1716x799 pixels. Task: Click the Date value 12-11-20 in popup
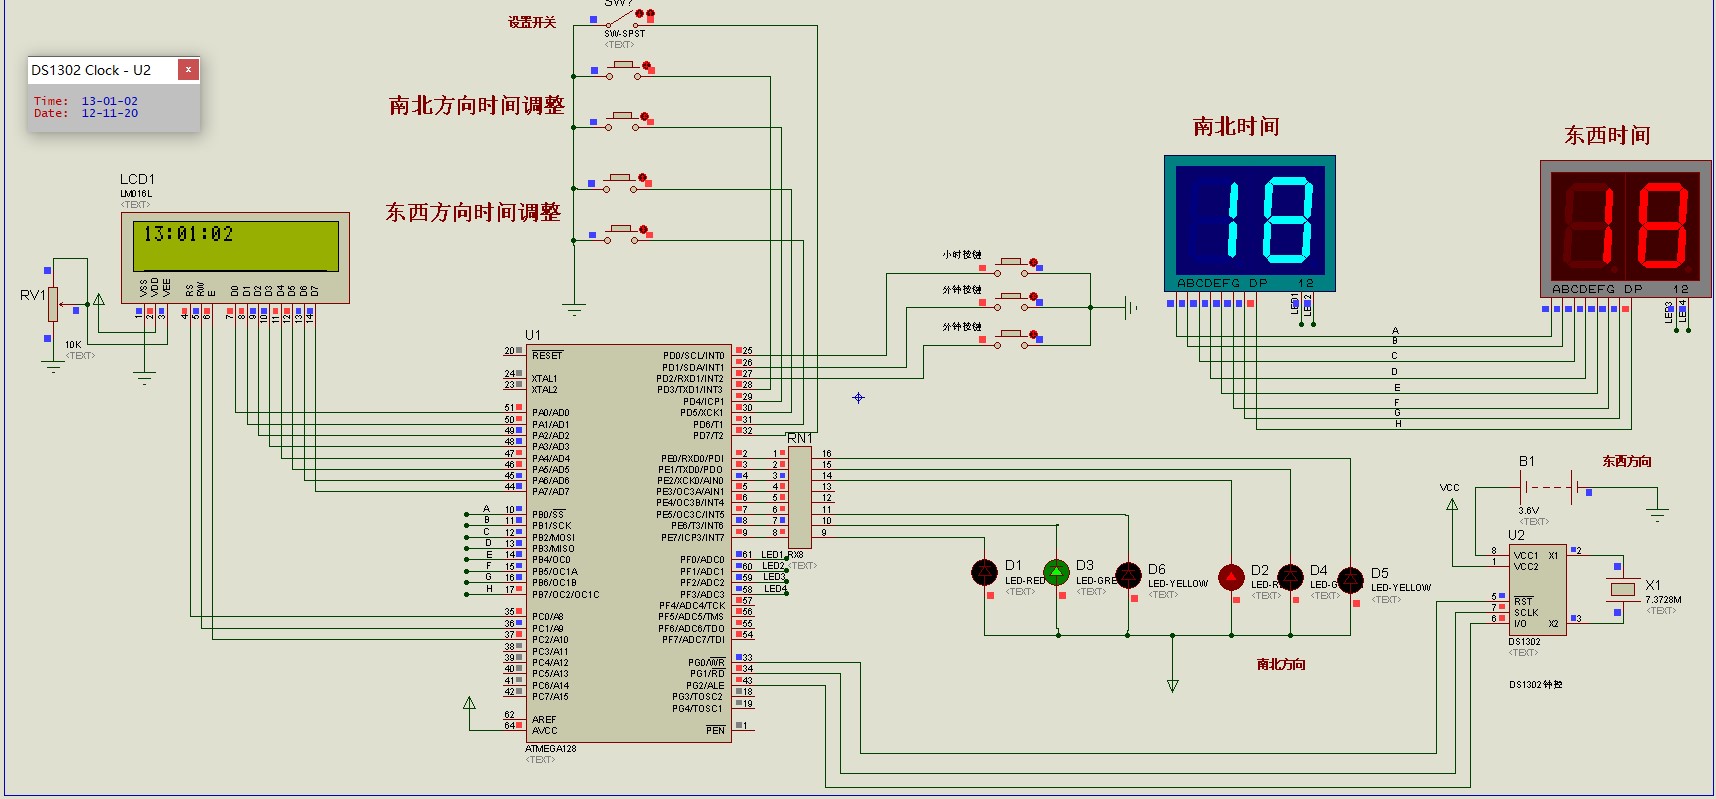point(110,113)
